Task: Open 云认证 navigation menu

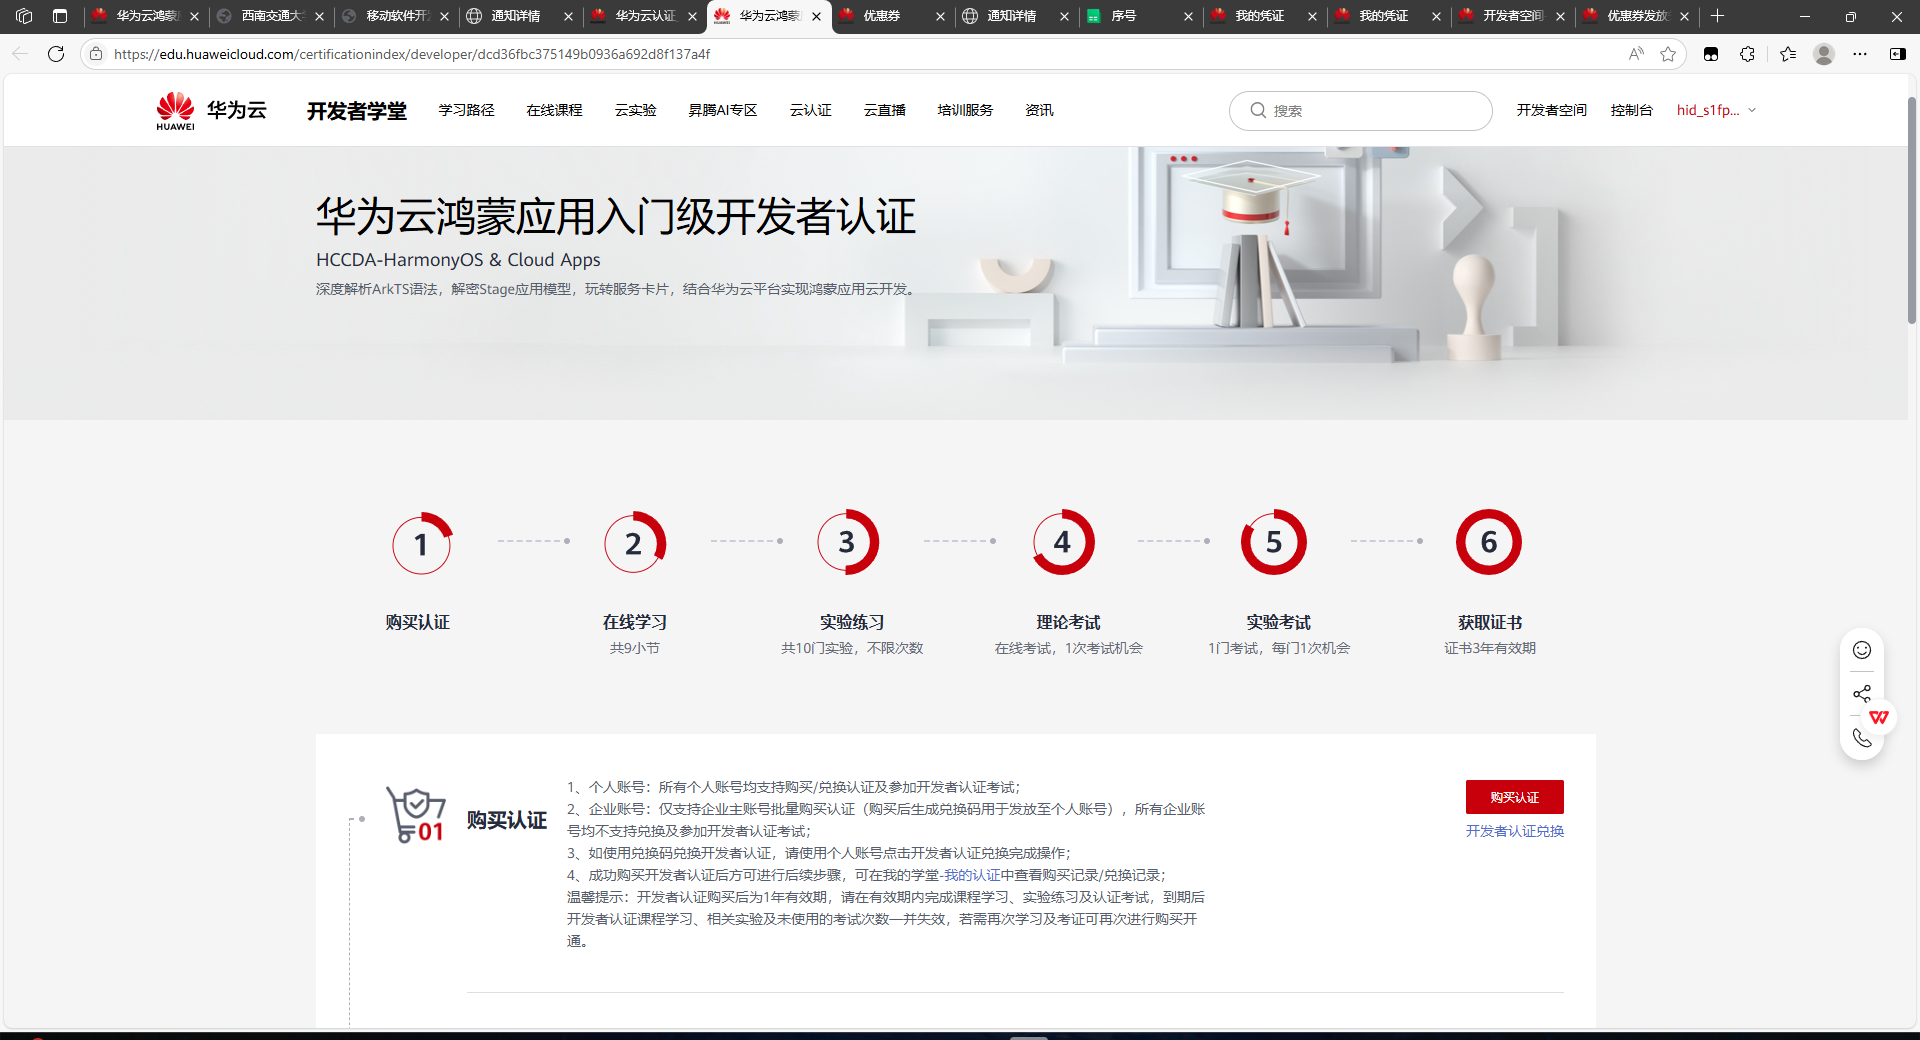Action: pyautogui.click(x=810, y=110)
